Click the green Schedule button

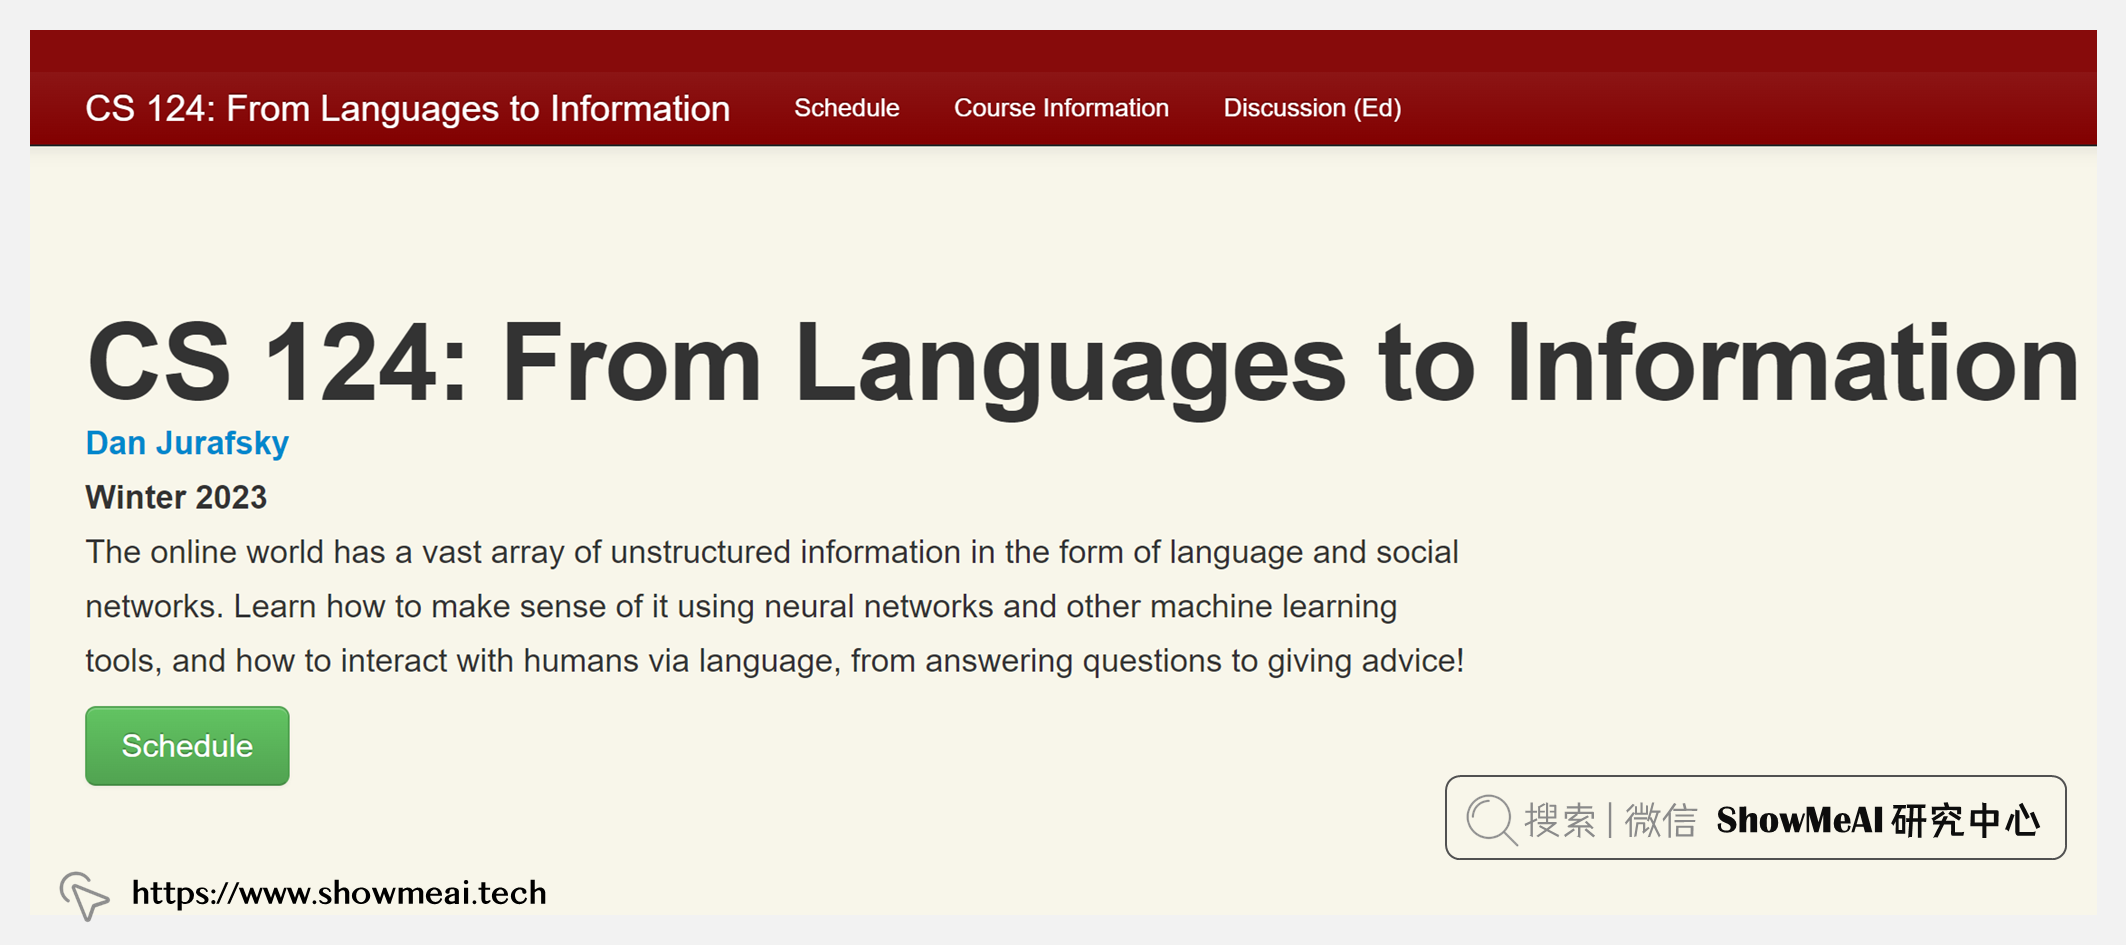[x=187, y=746]
